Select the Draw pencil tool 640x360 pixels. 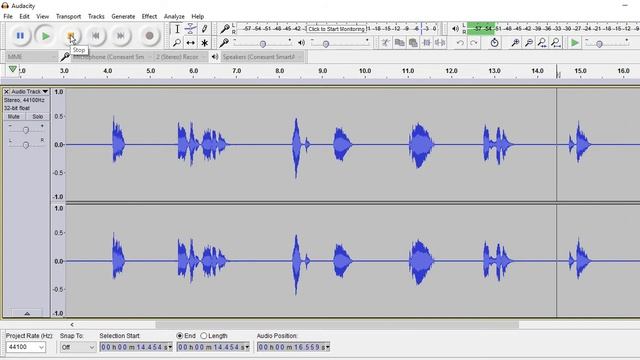click(x=204, y=29)
